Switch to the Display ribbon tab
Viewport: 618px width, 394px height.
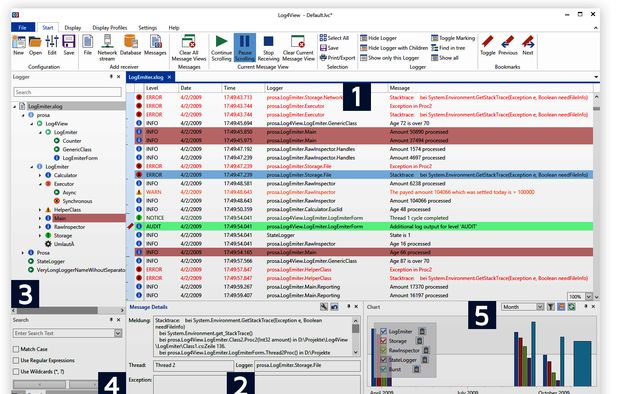coord(73,28)
